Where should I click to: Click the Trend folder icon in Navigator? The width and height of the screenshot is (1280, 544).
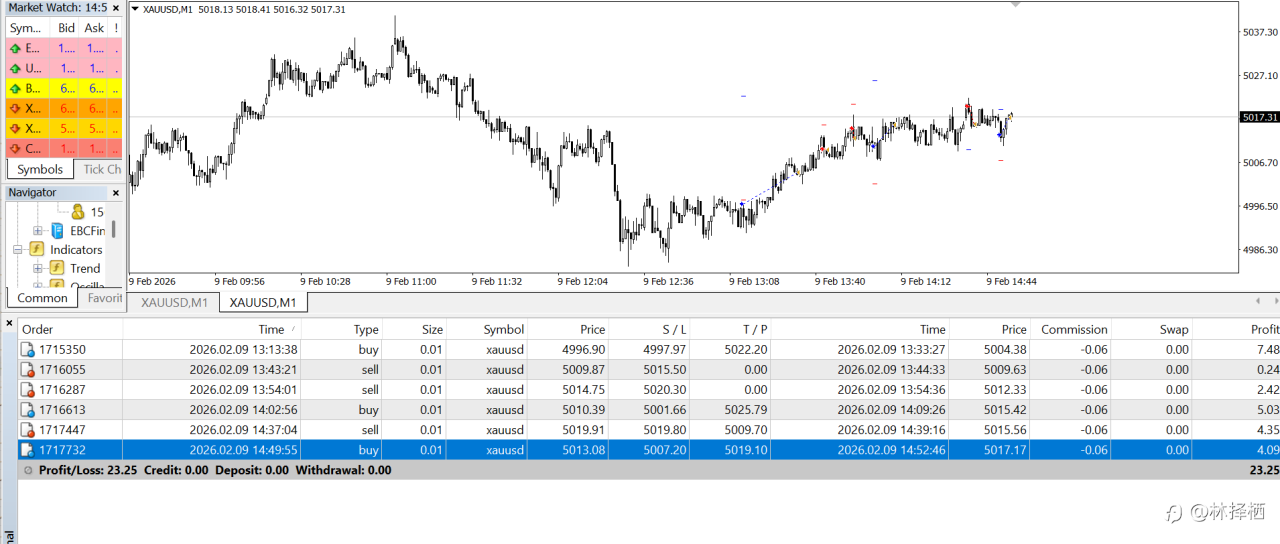[x=57, y=268]
